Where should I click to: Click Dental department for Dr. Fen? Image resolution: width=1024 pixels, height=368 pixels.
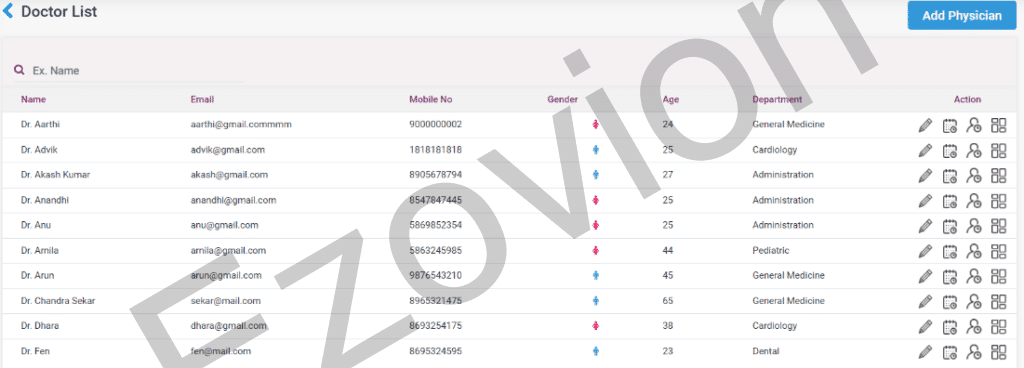pyautogui.click(x=766, y=351)
